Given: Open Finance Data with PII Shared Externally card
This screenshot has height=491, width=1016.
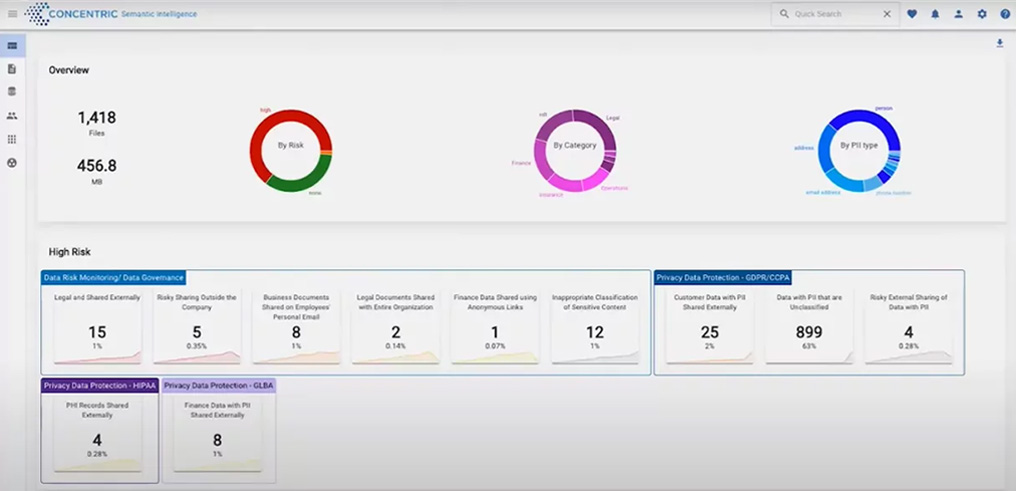Looking at the screenshot, I should click(218, 435).
